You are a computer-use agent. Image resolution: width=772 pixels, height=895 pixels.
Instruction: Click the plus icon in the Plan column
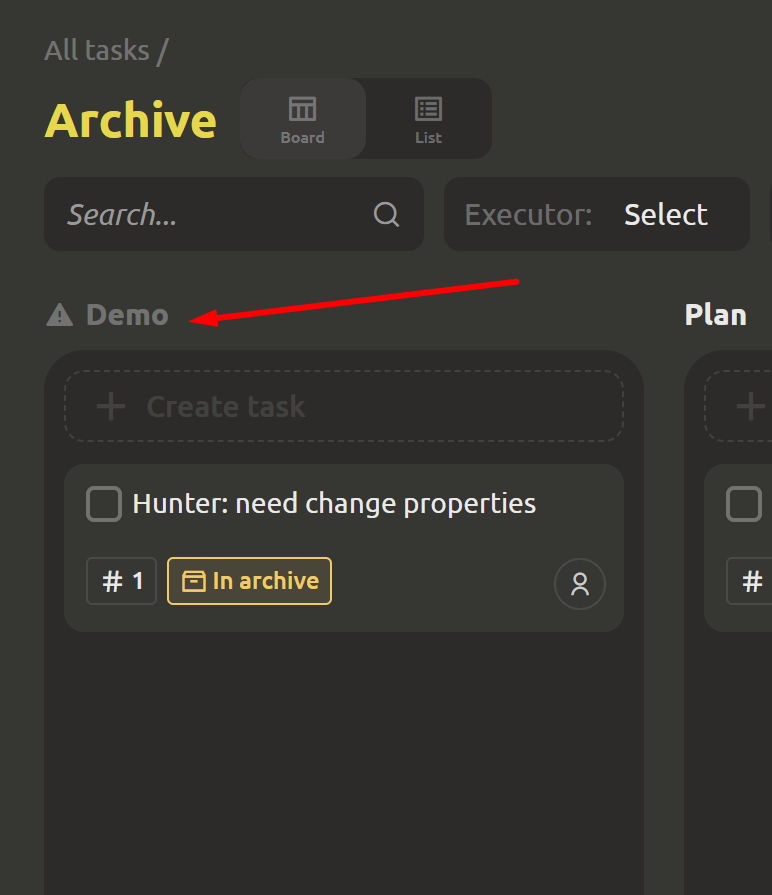(750, 406)
